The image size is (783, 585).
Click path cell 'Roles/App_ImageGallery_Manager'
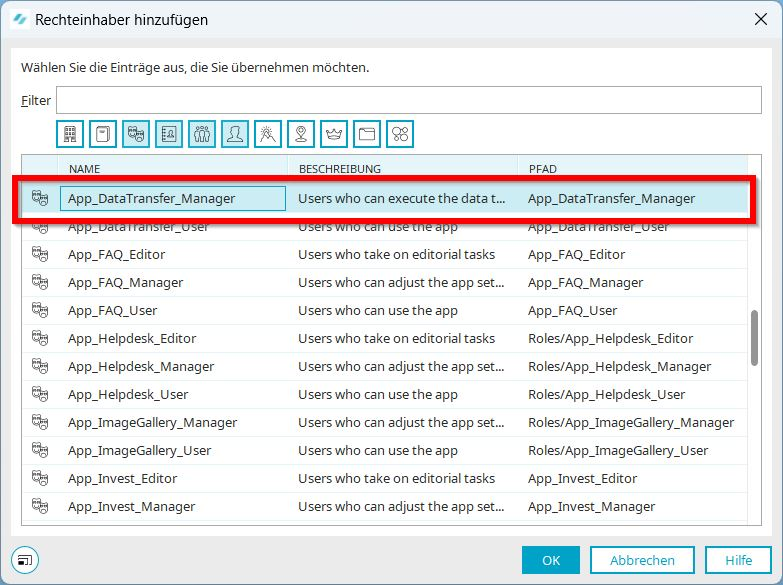coord(631,422)
